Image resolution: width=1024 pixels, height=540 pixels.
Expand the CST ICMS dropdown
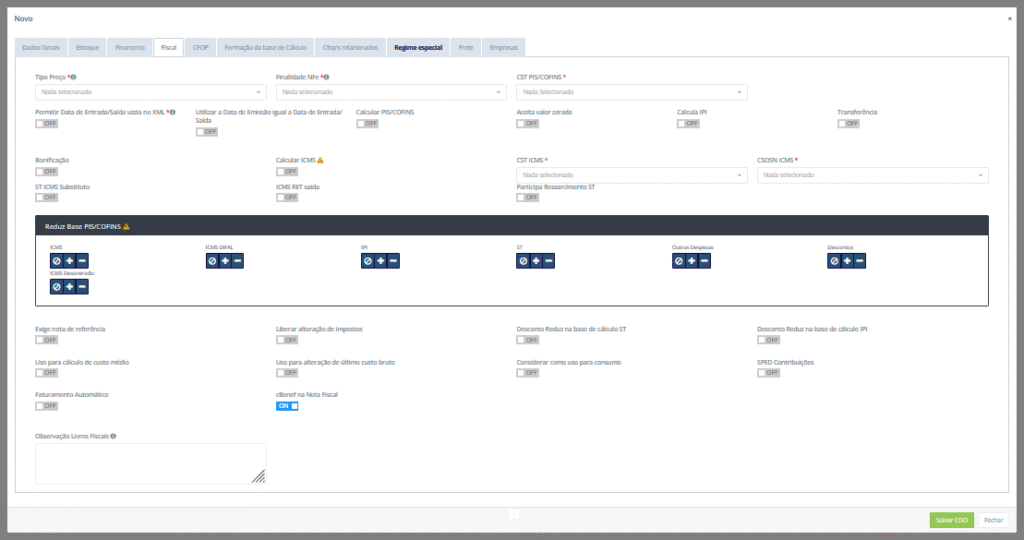pyautogui.click(x=631, y=175)
